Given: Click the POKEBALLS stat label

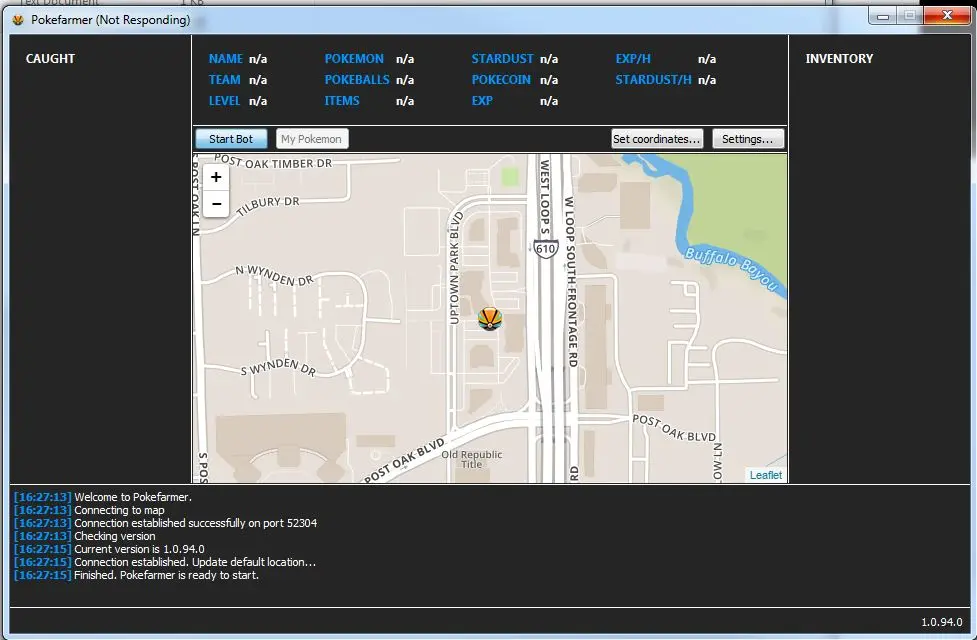Looking at the screenshot, I should (x=356, y=80).
